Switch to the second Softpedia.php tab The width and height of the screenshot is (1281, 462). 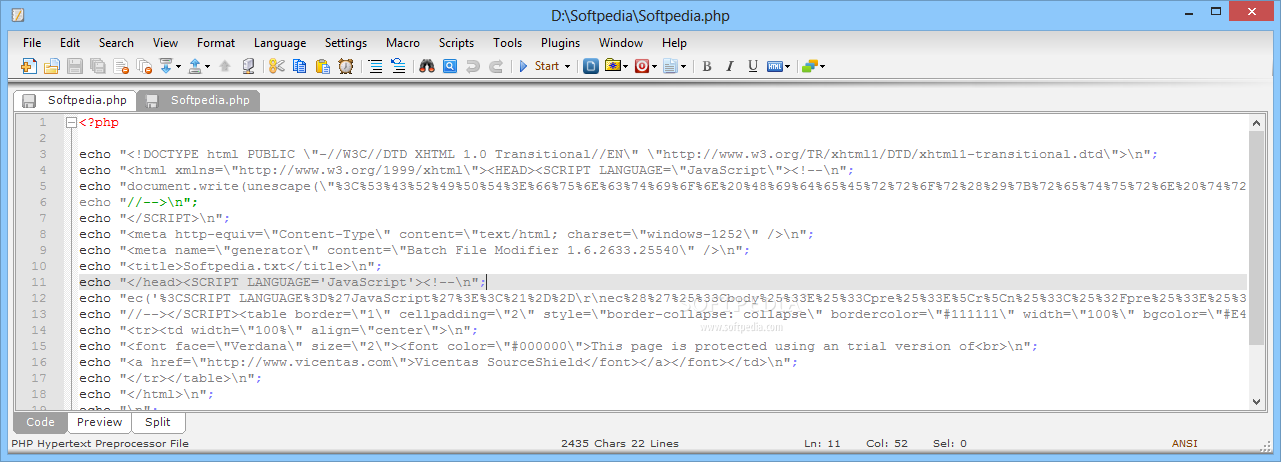coord(198,100)
